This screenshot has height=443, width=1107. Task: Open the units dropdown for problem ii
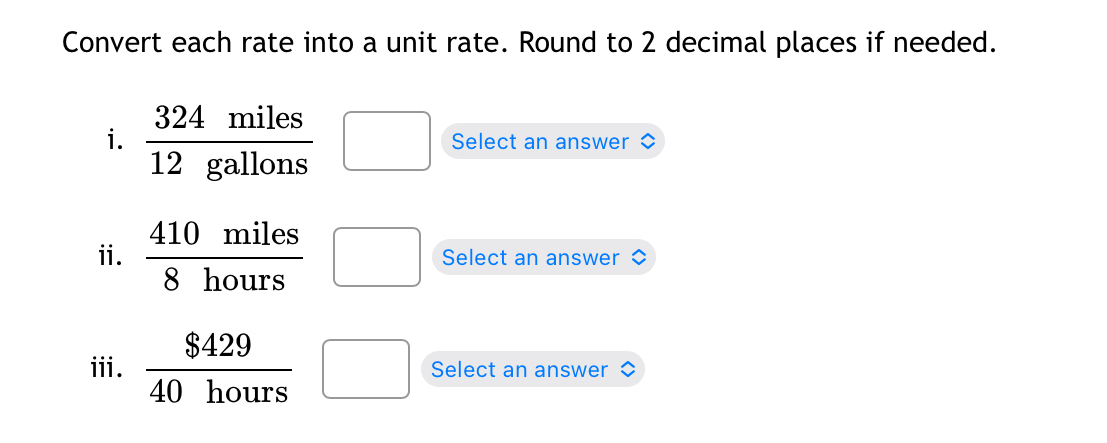[544, 257]
